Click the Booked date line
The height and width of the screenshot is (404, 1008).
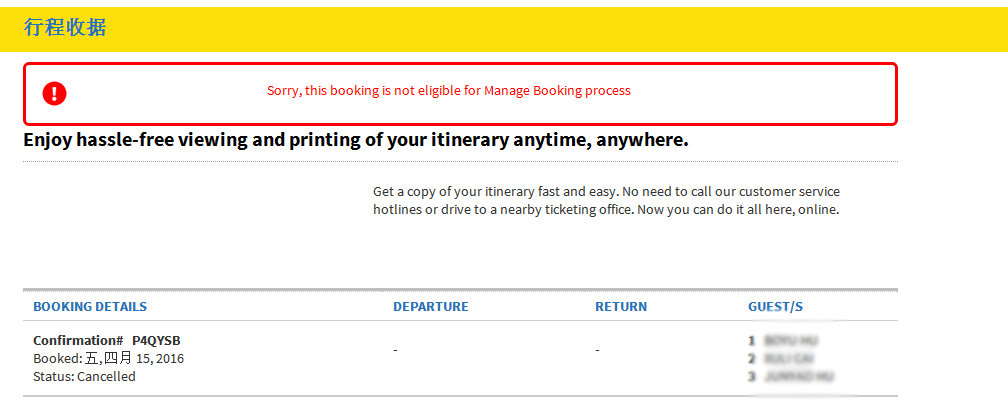tap(108, 358)
